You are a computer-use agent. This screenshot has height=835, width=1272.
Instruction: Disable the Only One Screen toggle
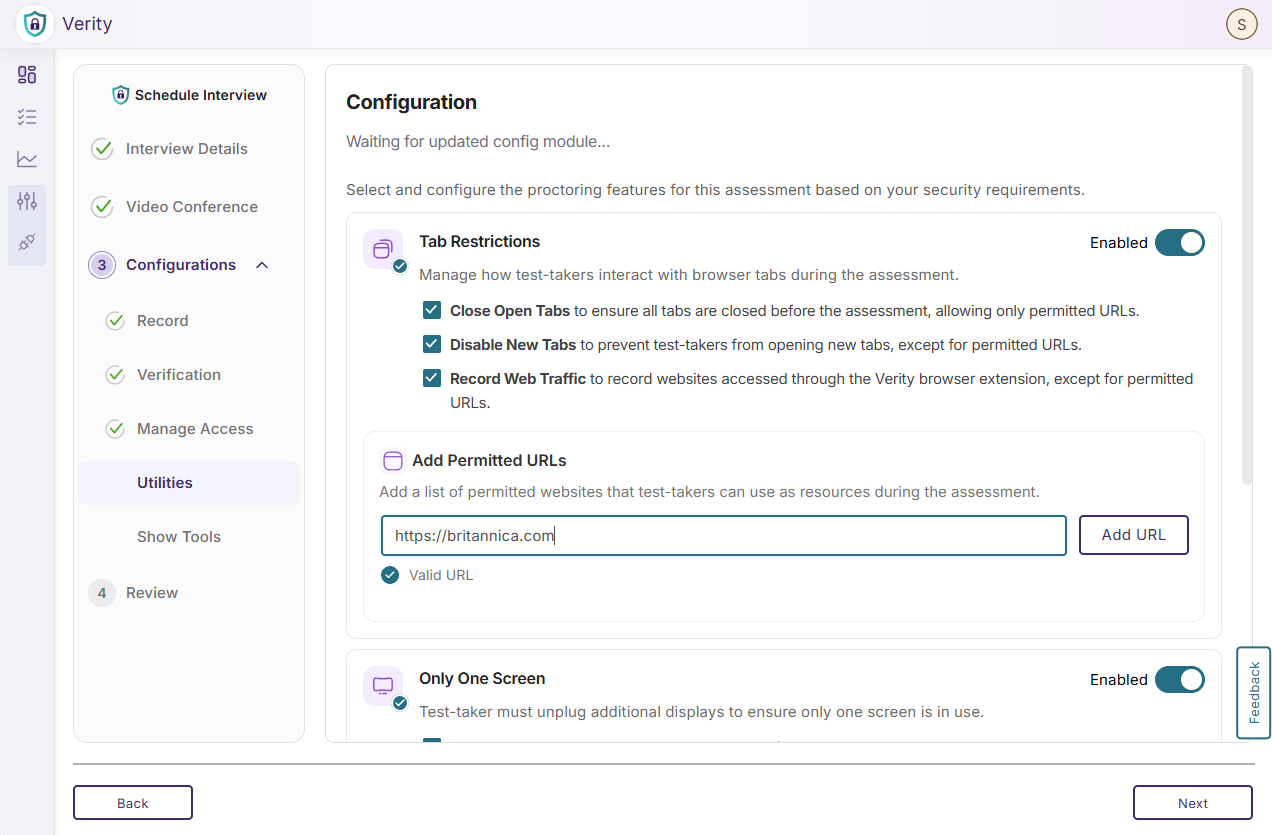tap(1180, 679)
